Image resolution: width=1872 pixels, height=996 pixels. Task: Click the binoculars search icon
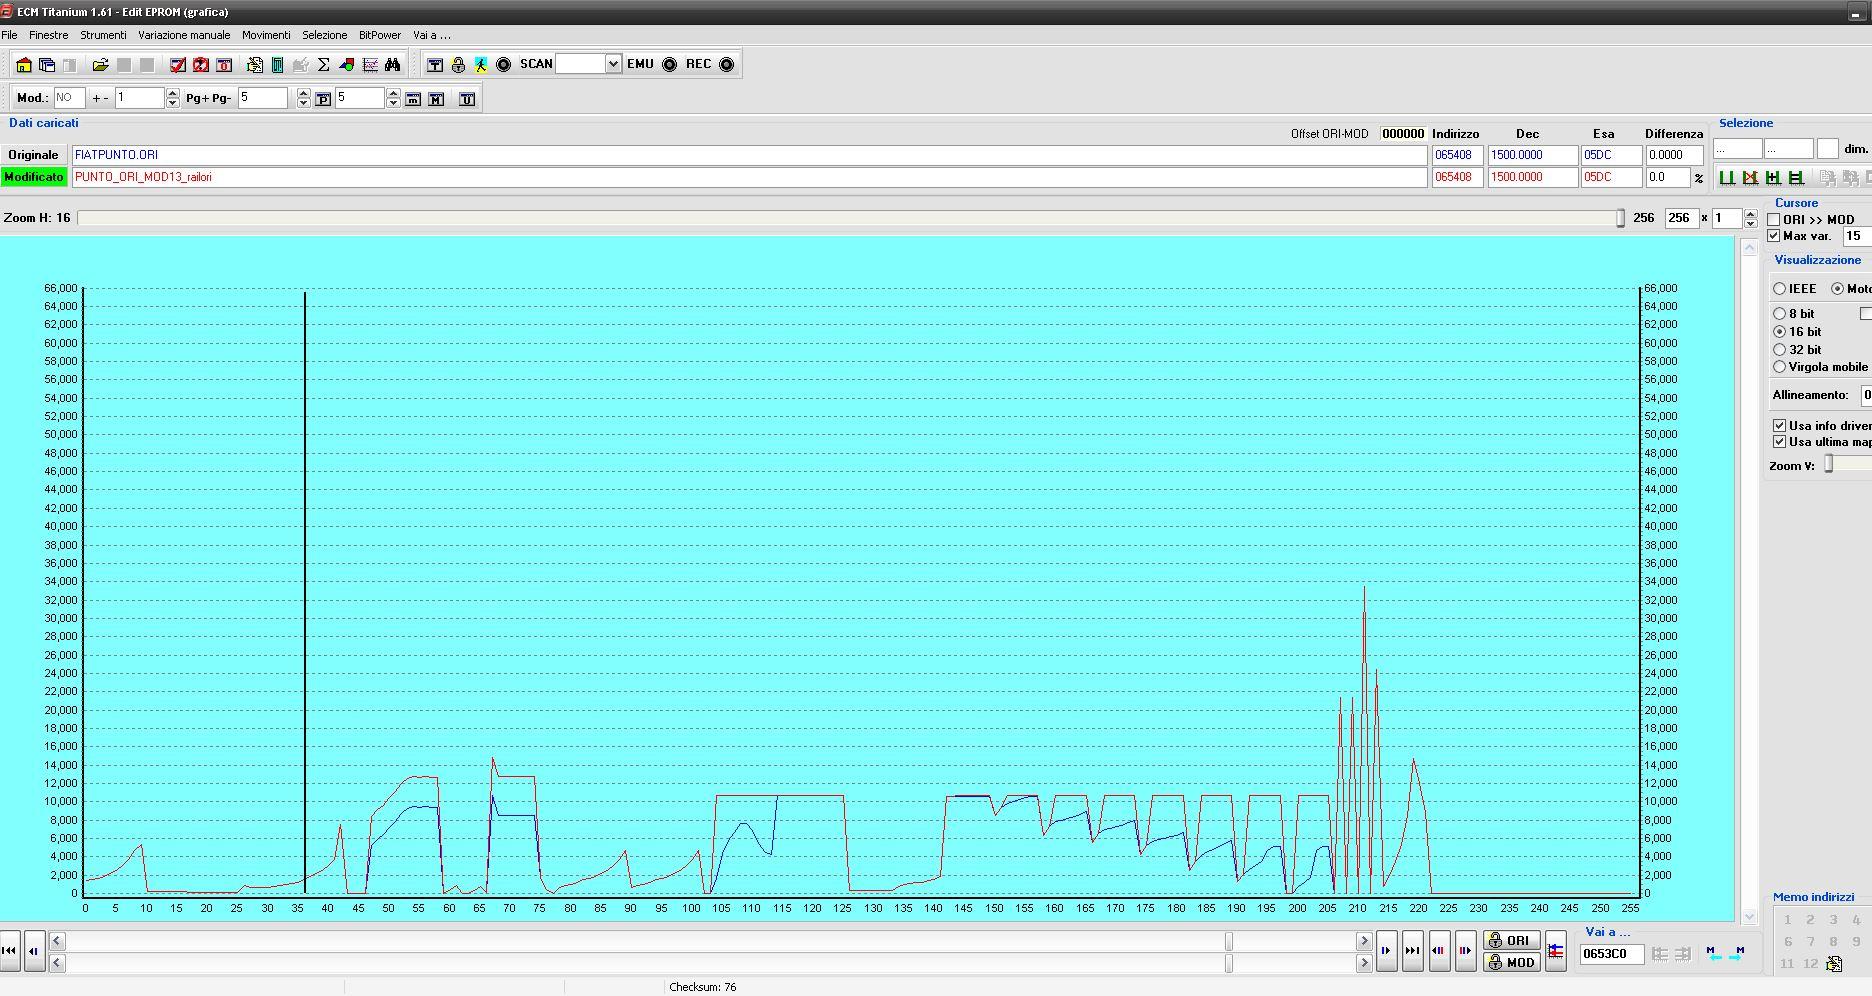[392, 65]
